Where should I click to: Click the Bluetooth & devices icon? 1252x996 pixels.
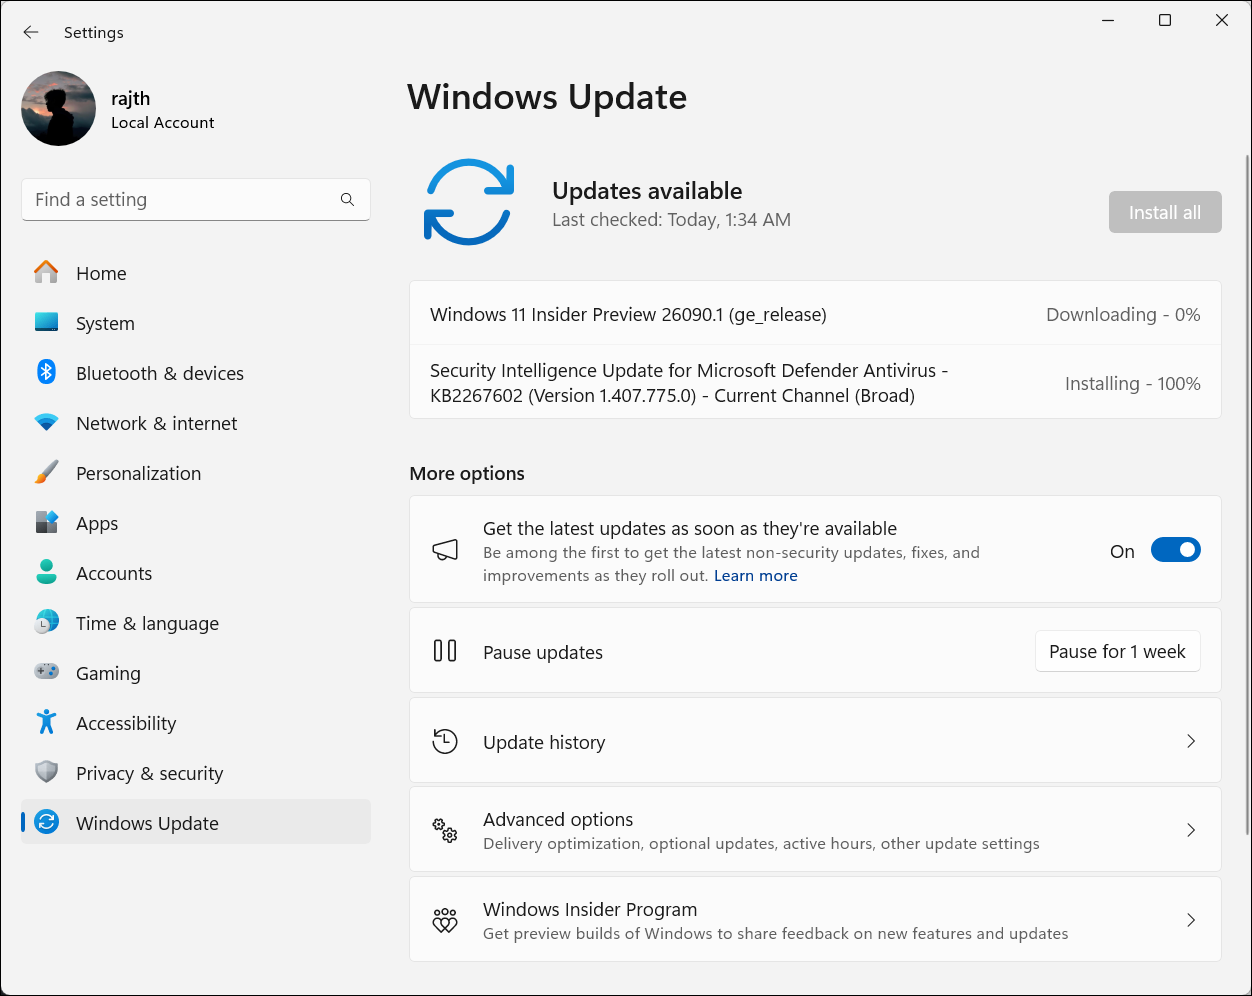(x=46, y=372)
